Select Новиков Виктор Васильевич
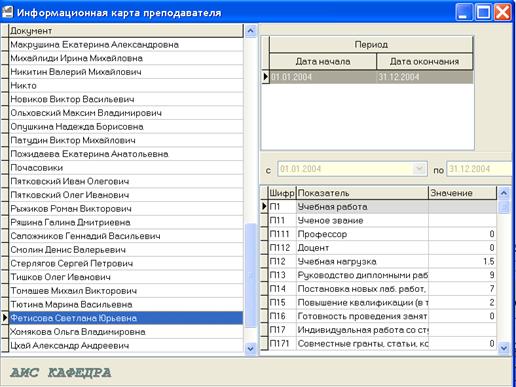This screenshot has height=387, width=516. click(x=126, y=99)
